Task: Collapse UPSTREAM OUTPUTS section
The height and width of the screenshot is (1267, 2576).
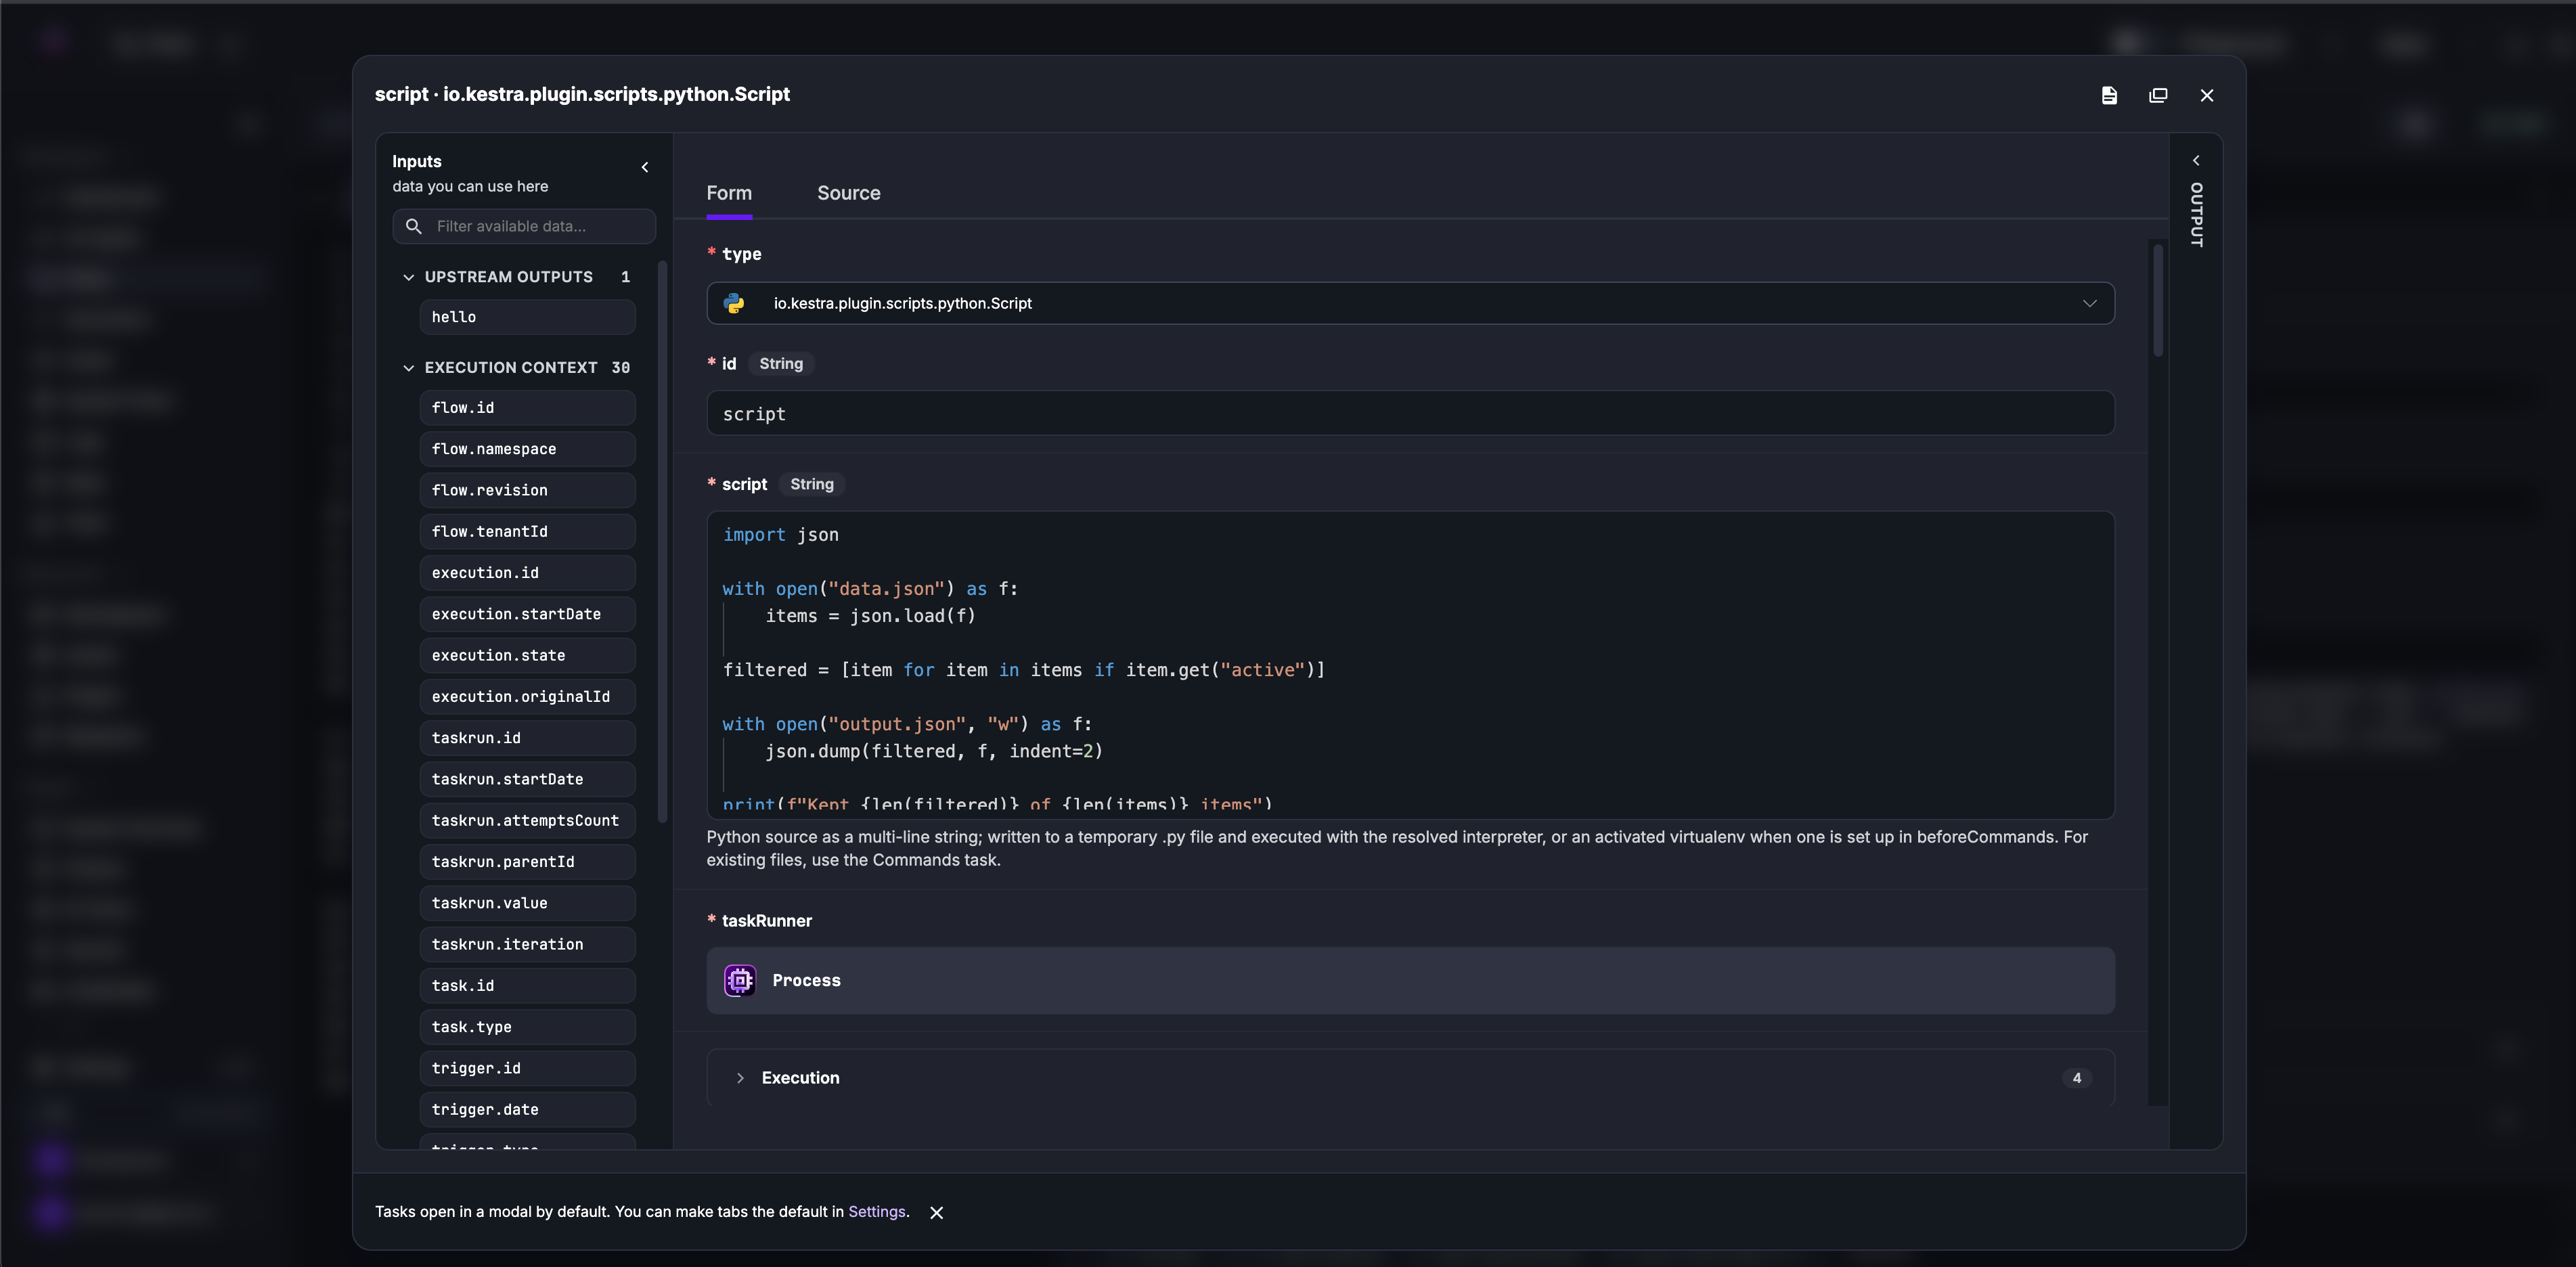Action: point(408,277)
